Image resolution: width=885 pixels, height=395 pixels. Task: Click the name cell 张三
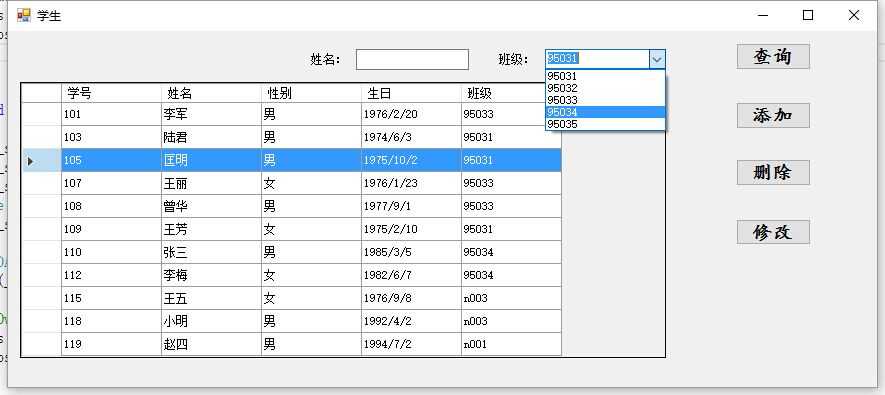point(211,252)
